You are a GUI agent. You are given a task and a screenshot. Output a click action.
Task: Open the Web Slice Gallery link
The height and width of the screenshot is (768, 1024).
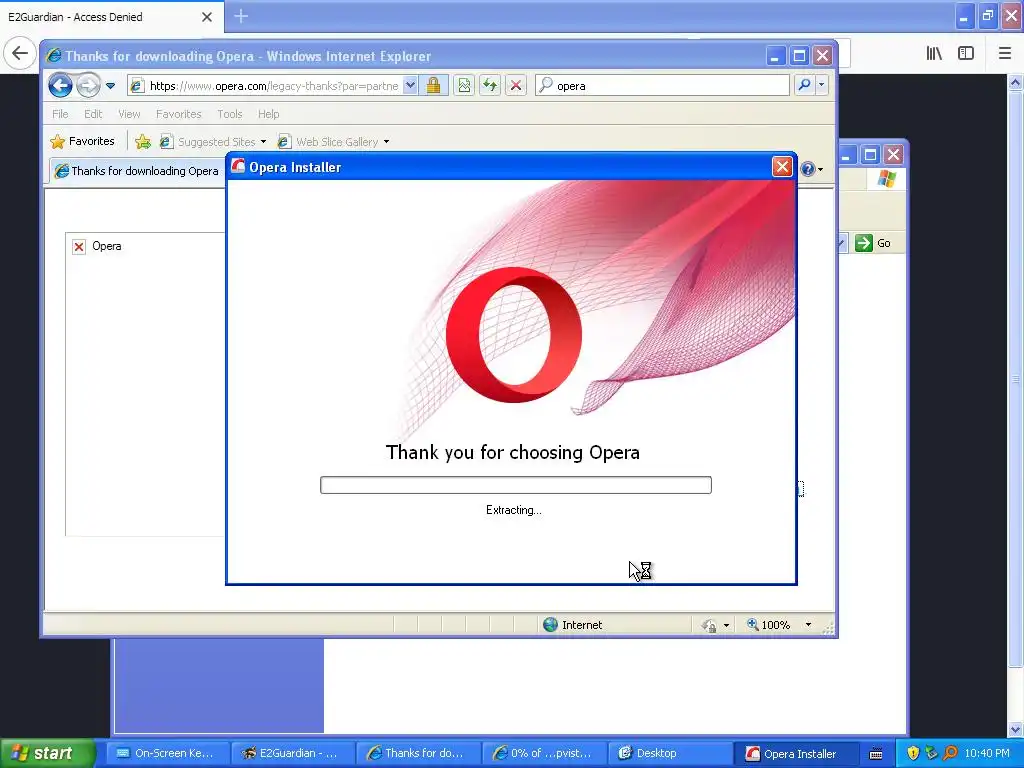click(x=328, y=142)
